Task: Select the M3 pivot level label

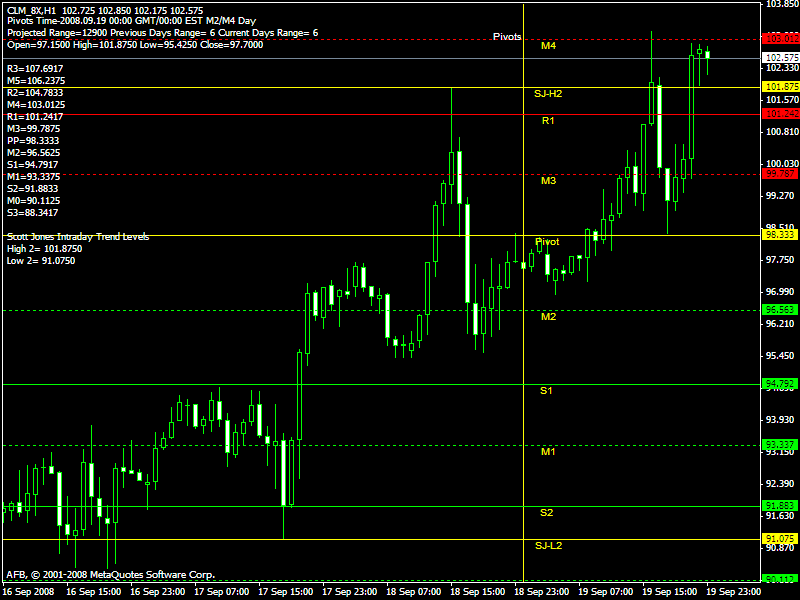Action: coord(548,181)
